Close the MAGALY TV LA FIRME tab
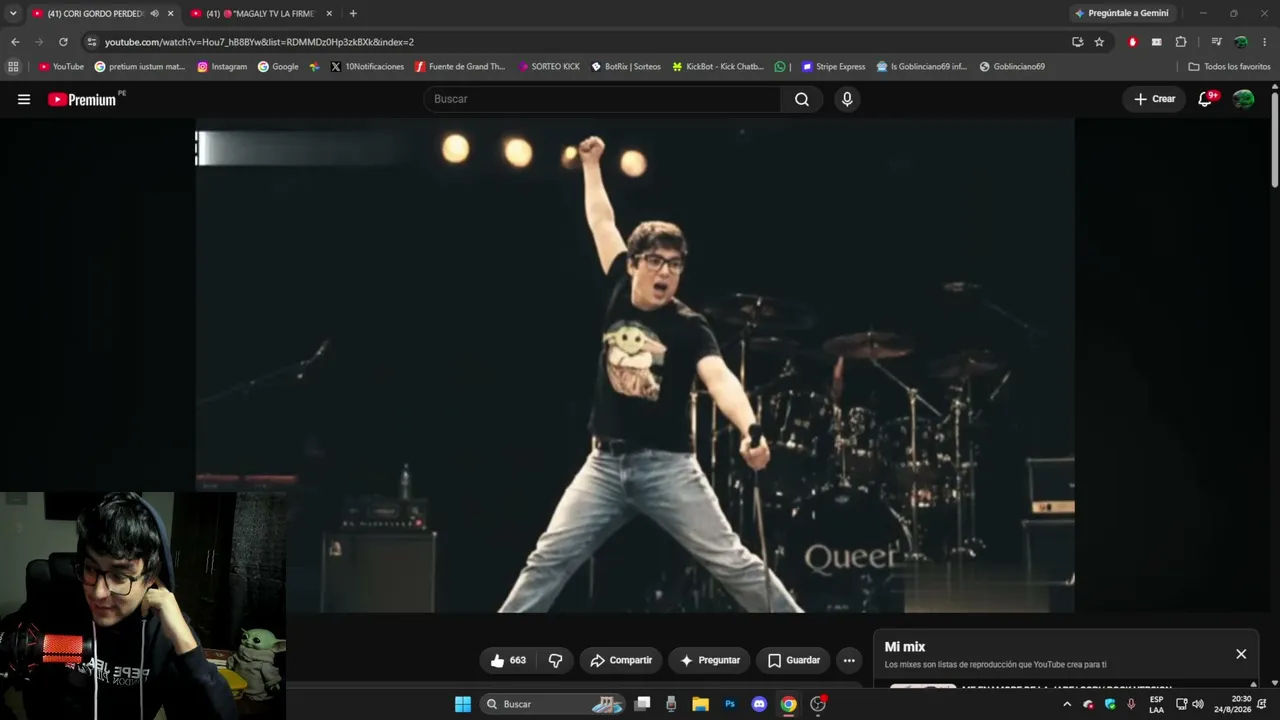 click(x=329, y=13)
